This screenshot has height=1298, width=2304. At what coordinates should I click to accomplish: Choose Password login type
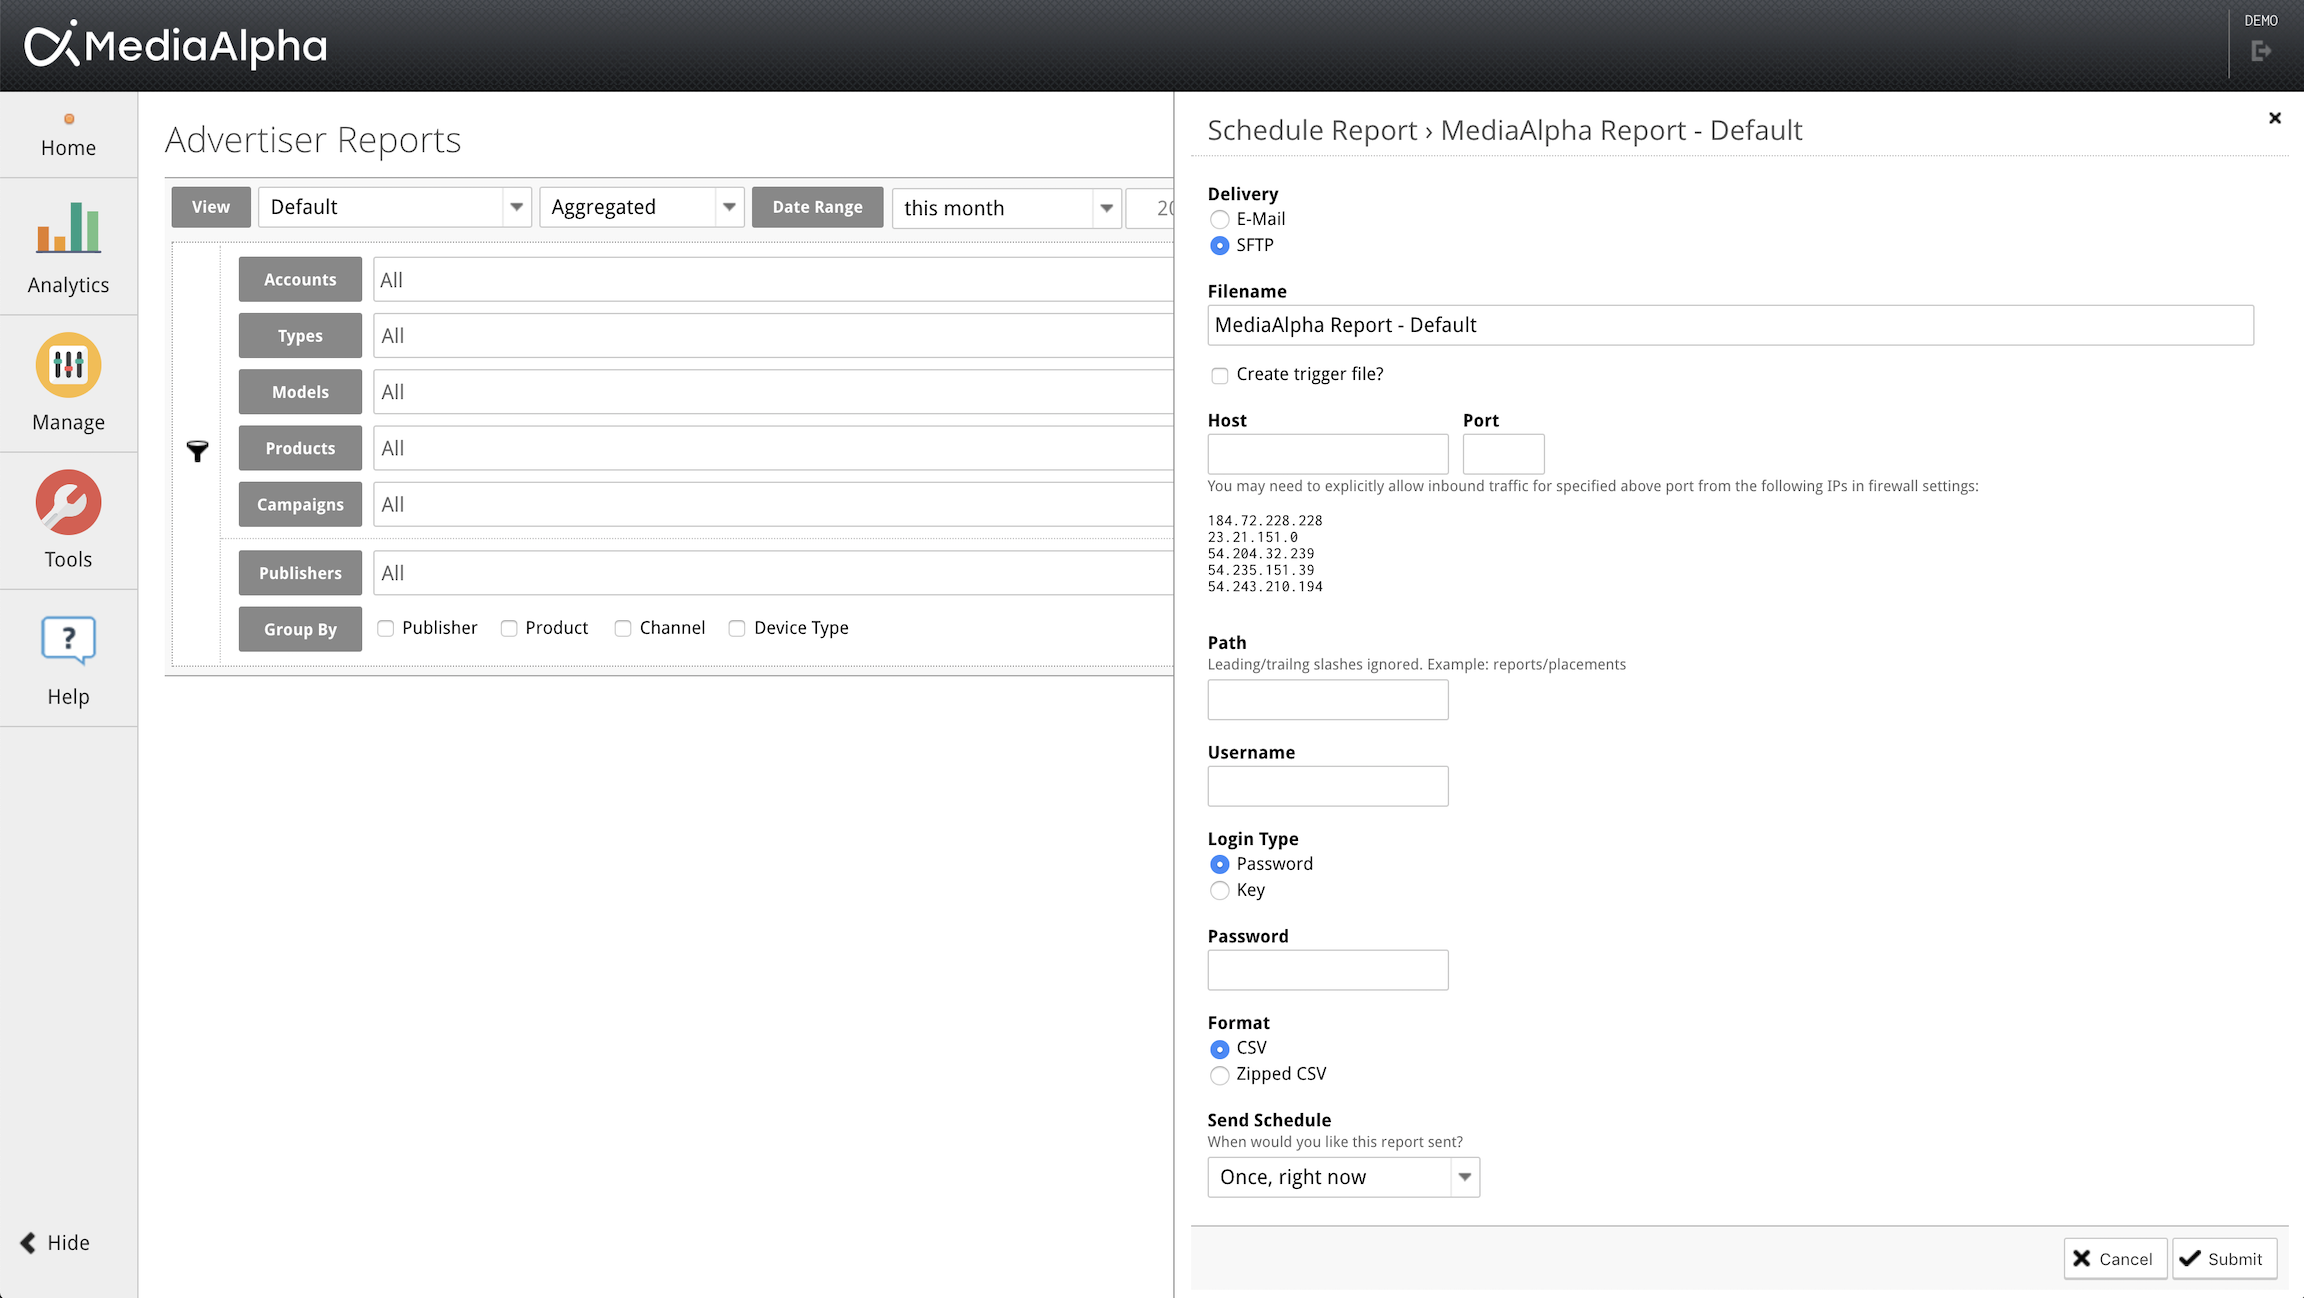point(1219,864)
